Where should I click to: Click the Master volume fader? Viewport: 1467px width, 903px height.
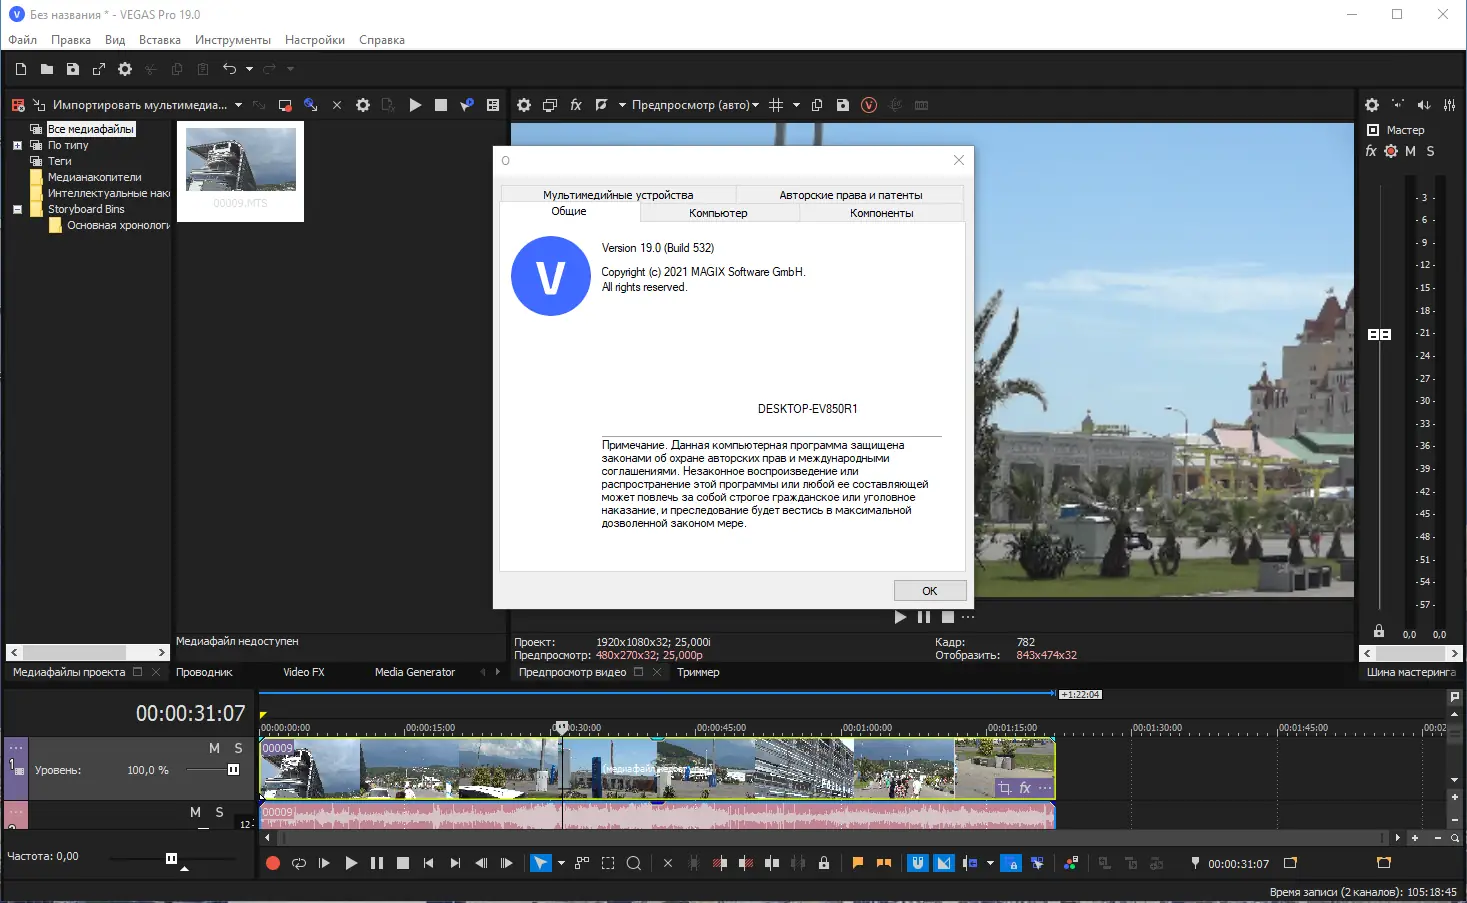pos(1379,334)
